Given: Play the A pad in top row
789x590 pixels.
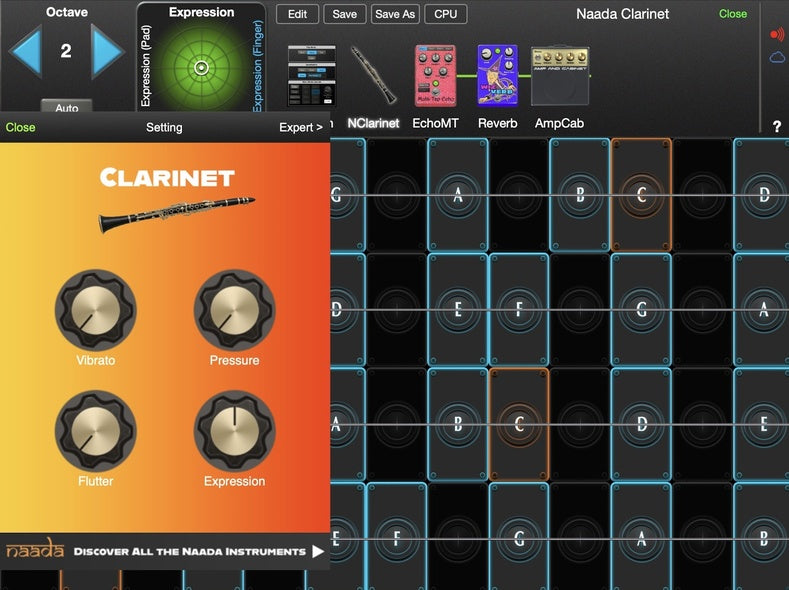Looking at the screenshot, I should pos(458,195).
